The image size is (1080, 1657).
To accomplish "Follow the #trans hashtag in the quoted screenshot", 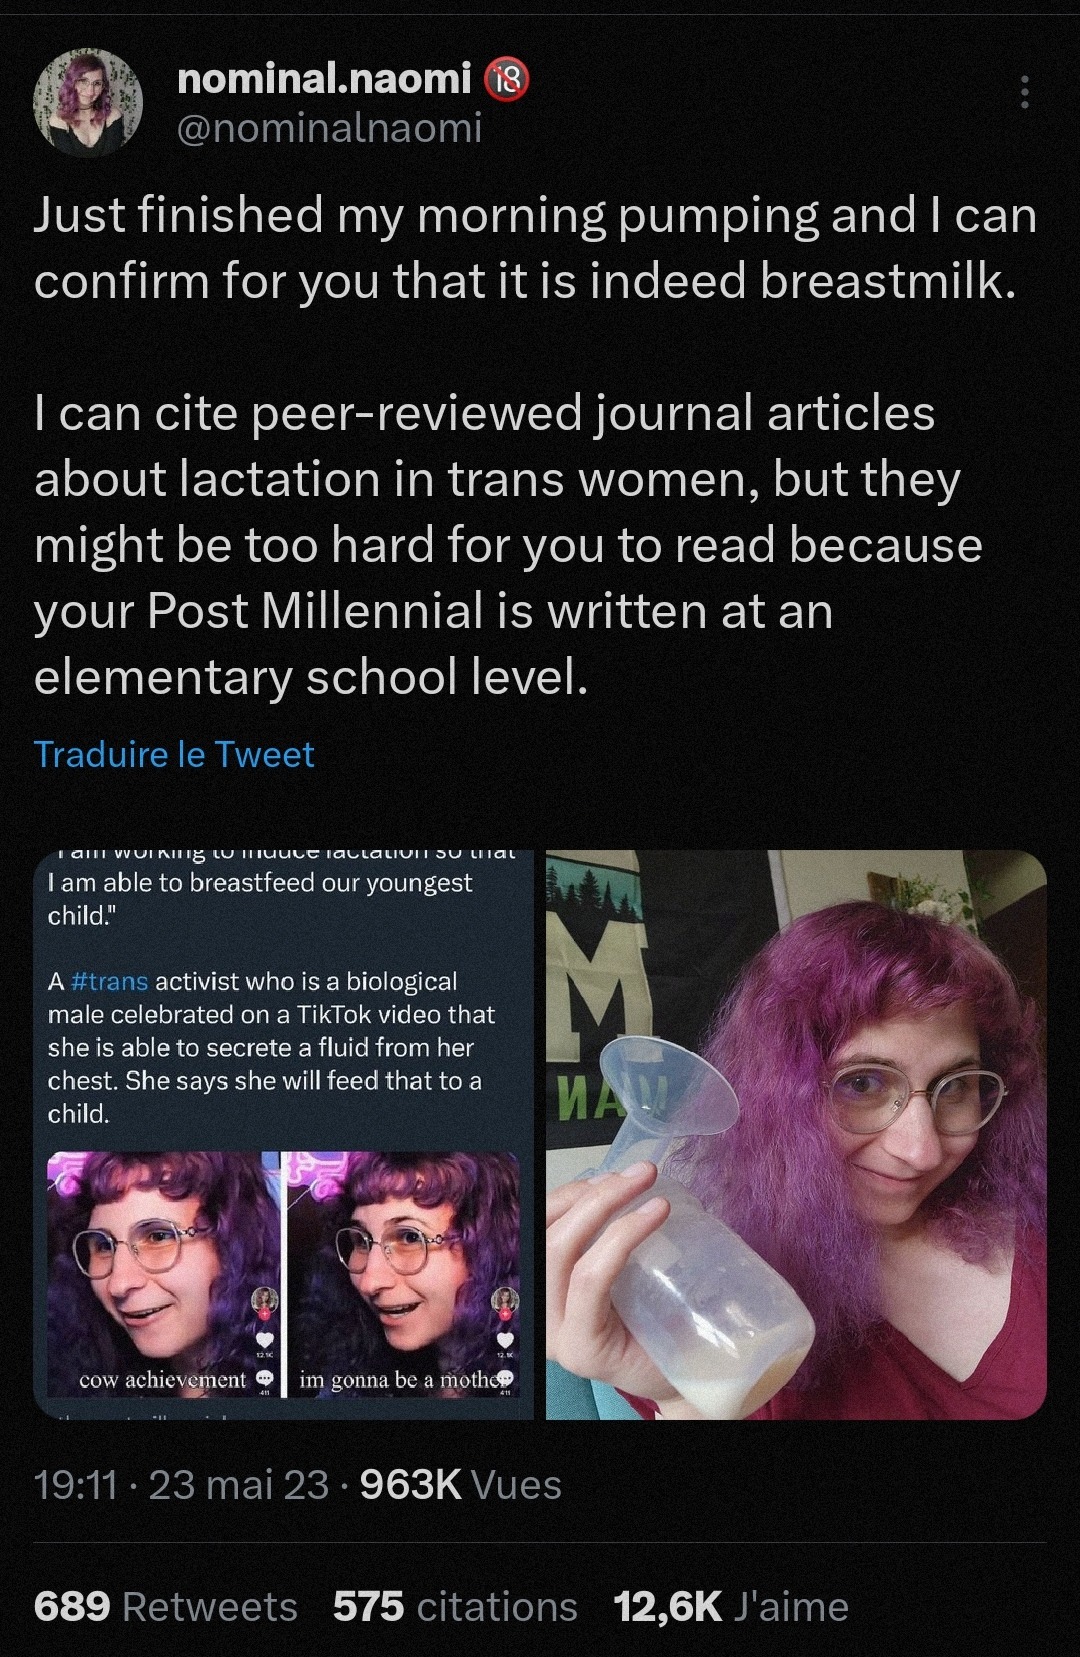I will (x=110, y=981).
